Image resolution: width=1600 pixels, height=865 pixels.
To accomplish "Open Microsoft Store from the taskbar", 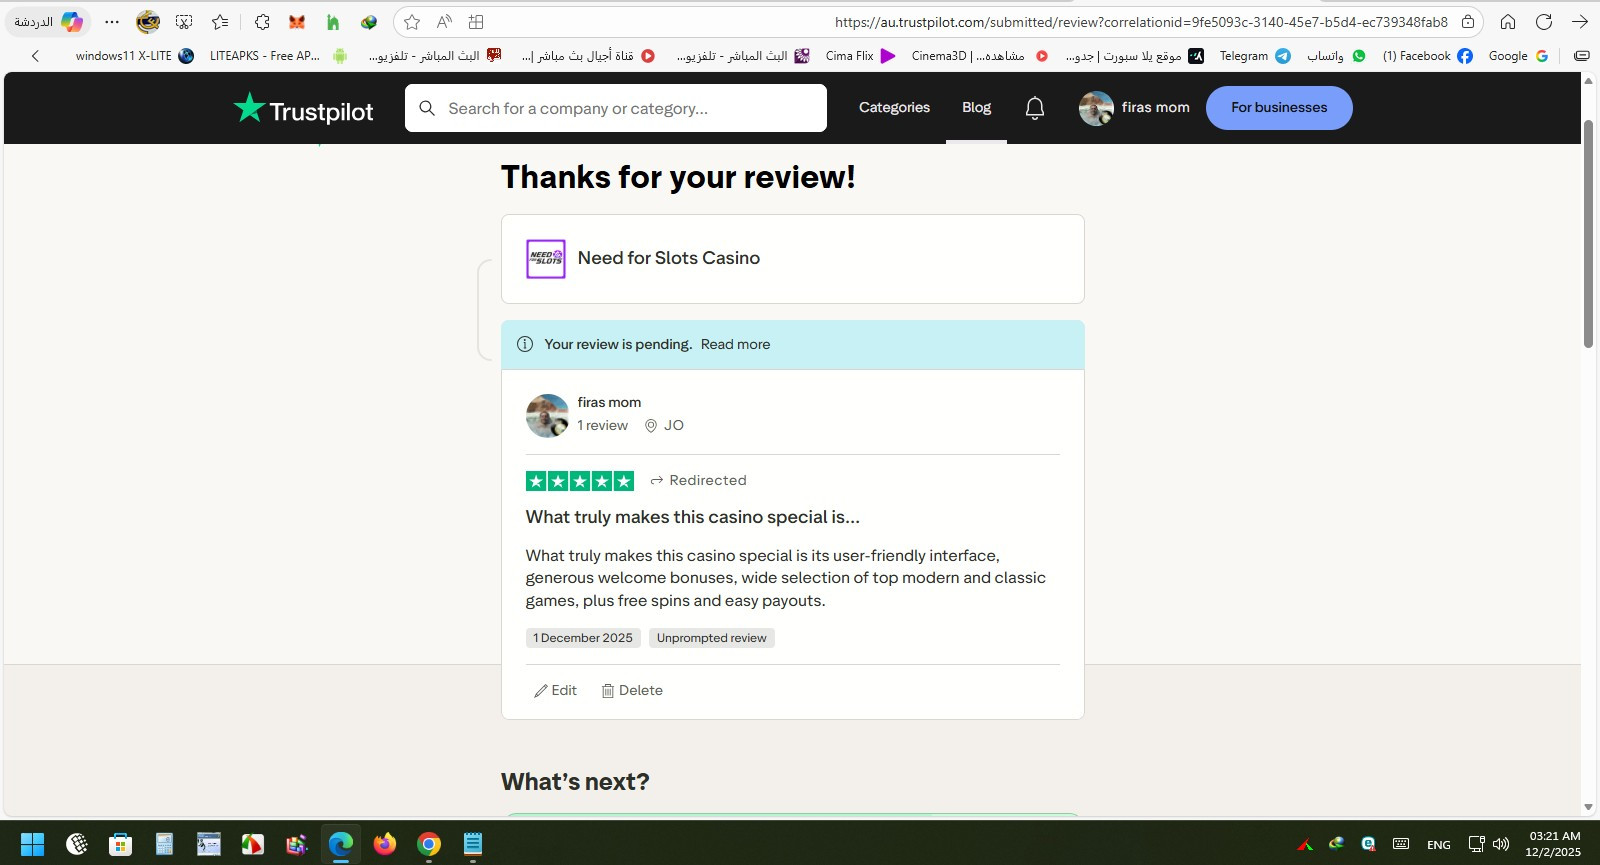I will (121, 844).
